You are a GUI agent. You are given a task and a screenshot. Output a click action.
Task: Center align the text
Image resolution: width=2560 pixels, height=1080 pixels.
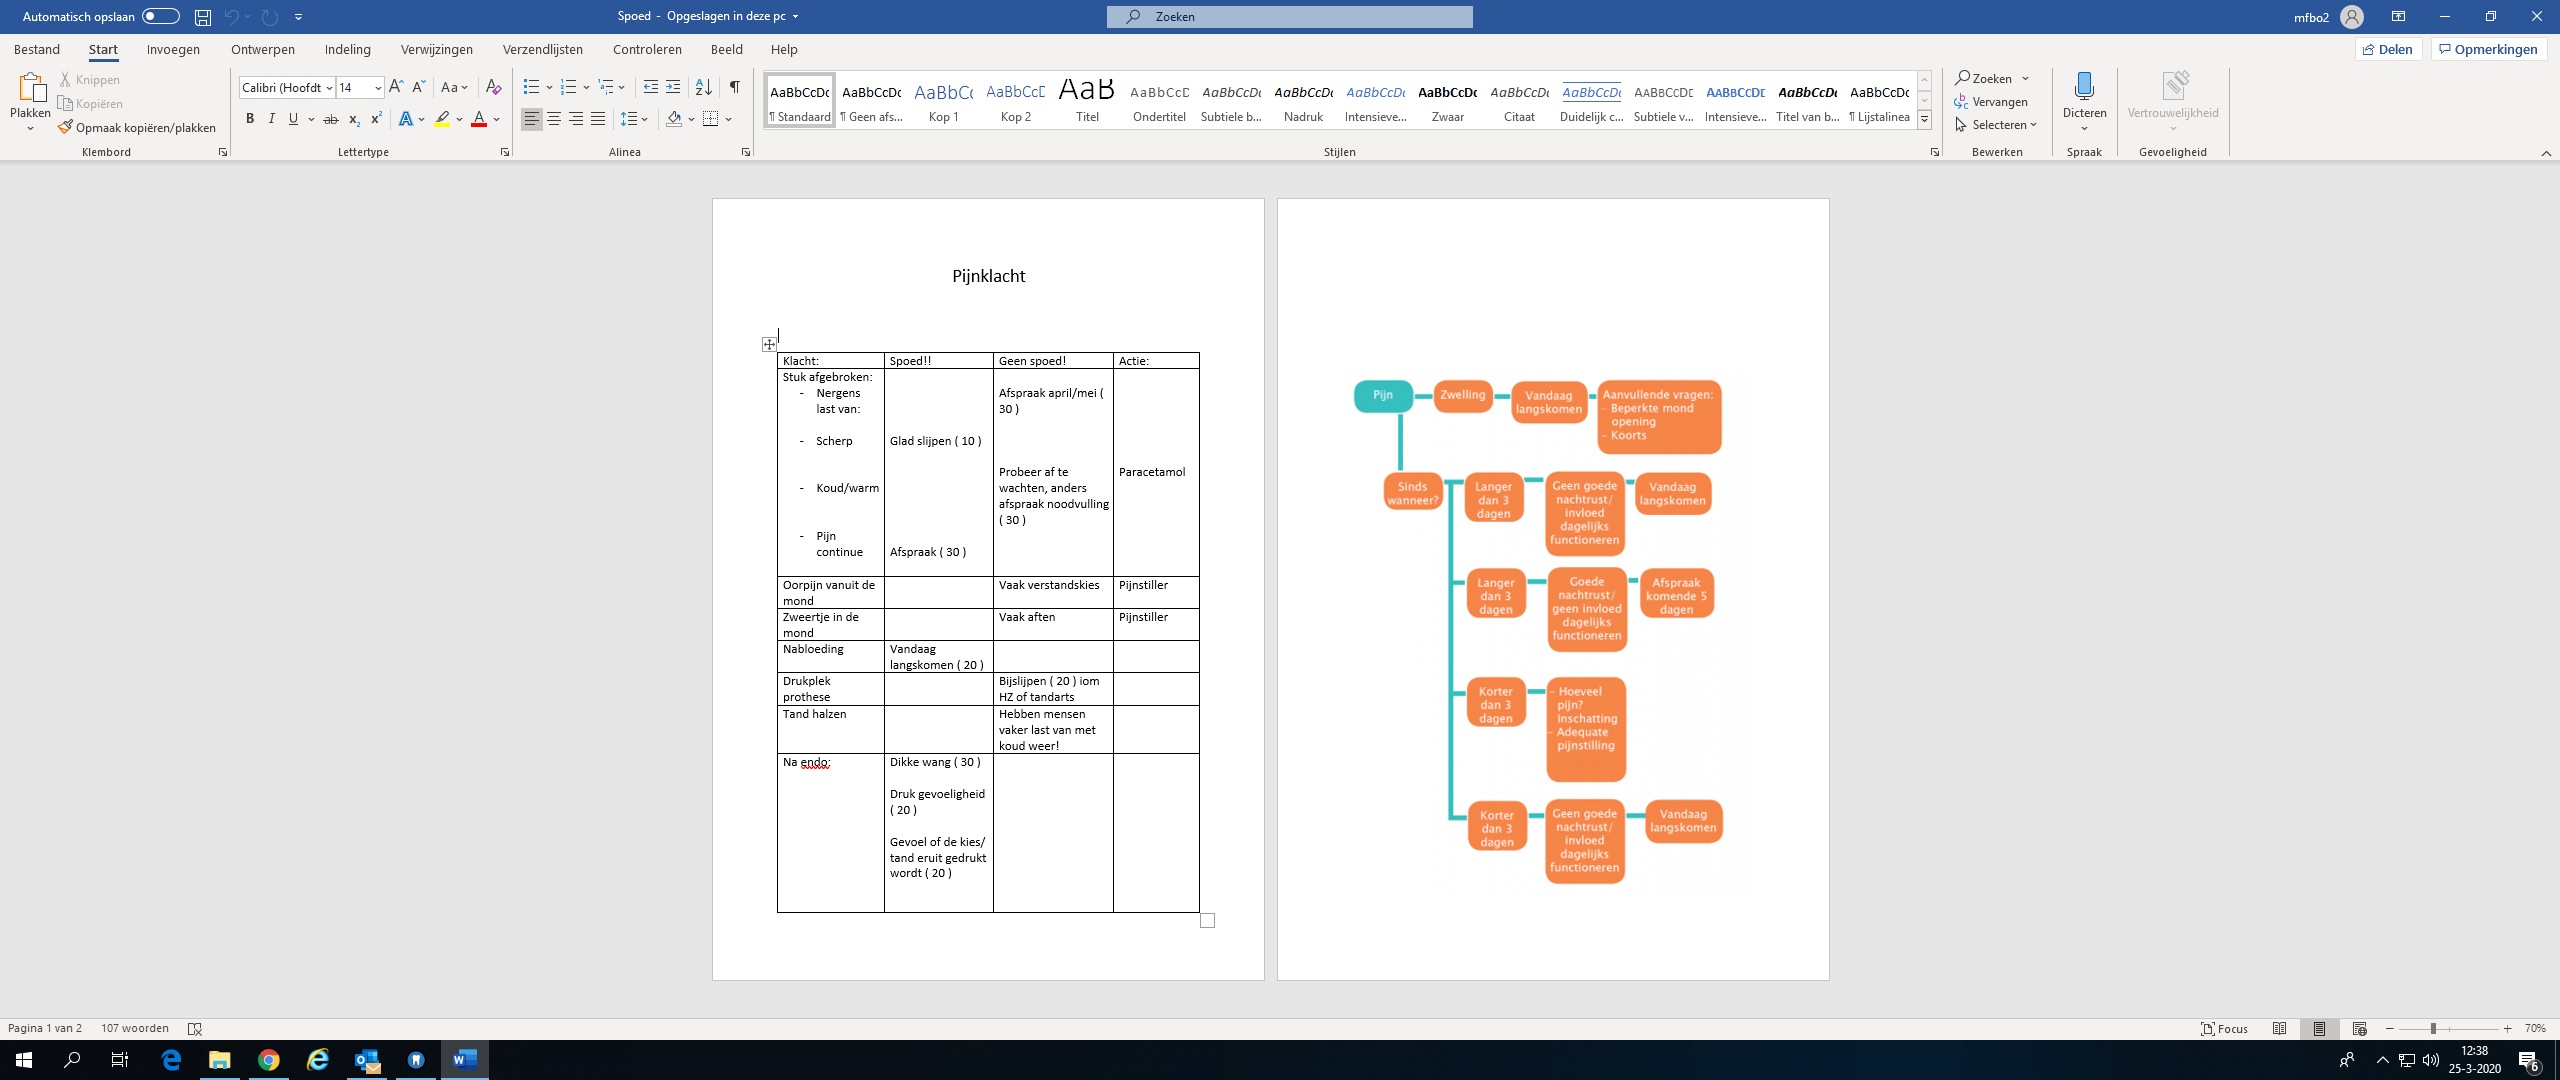[554, 119]
